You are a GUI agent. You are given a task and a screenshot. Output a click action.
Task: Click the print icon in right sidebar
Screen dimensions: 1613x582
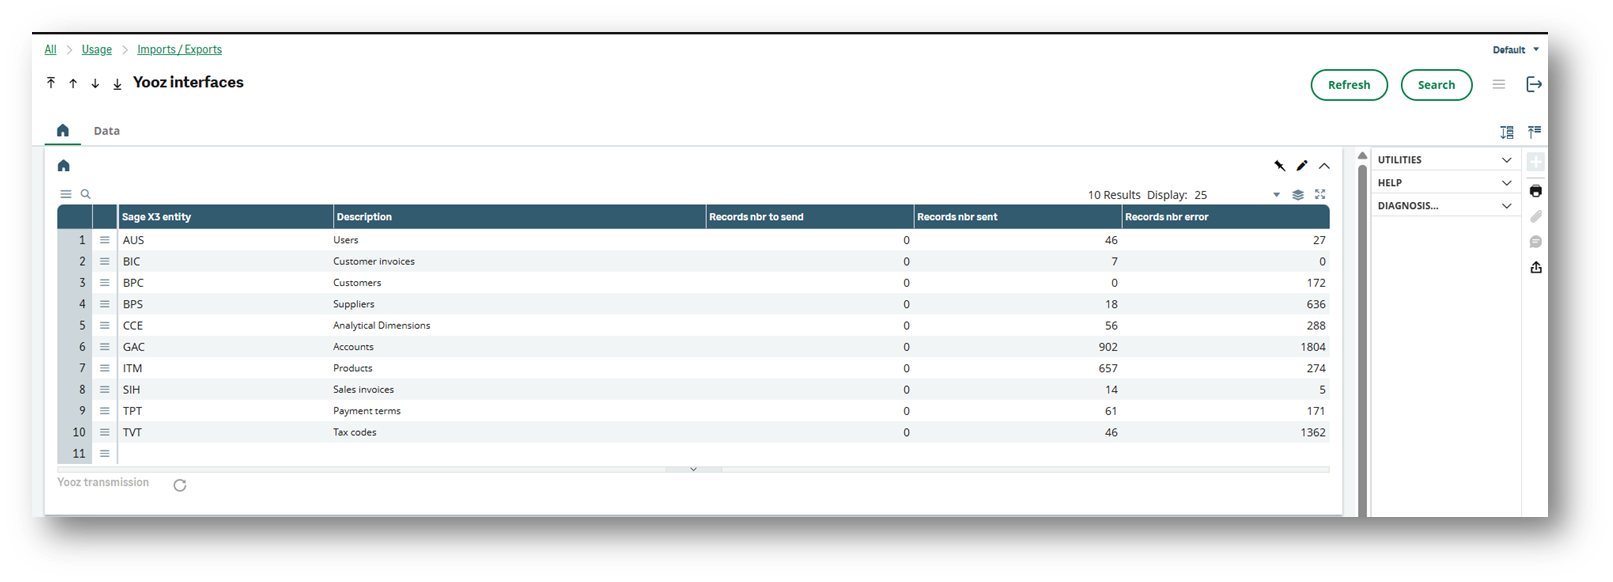[1536, 191]
